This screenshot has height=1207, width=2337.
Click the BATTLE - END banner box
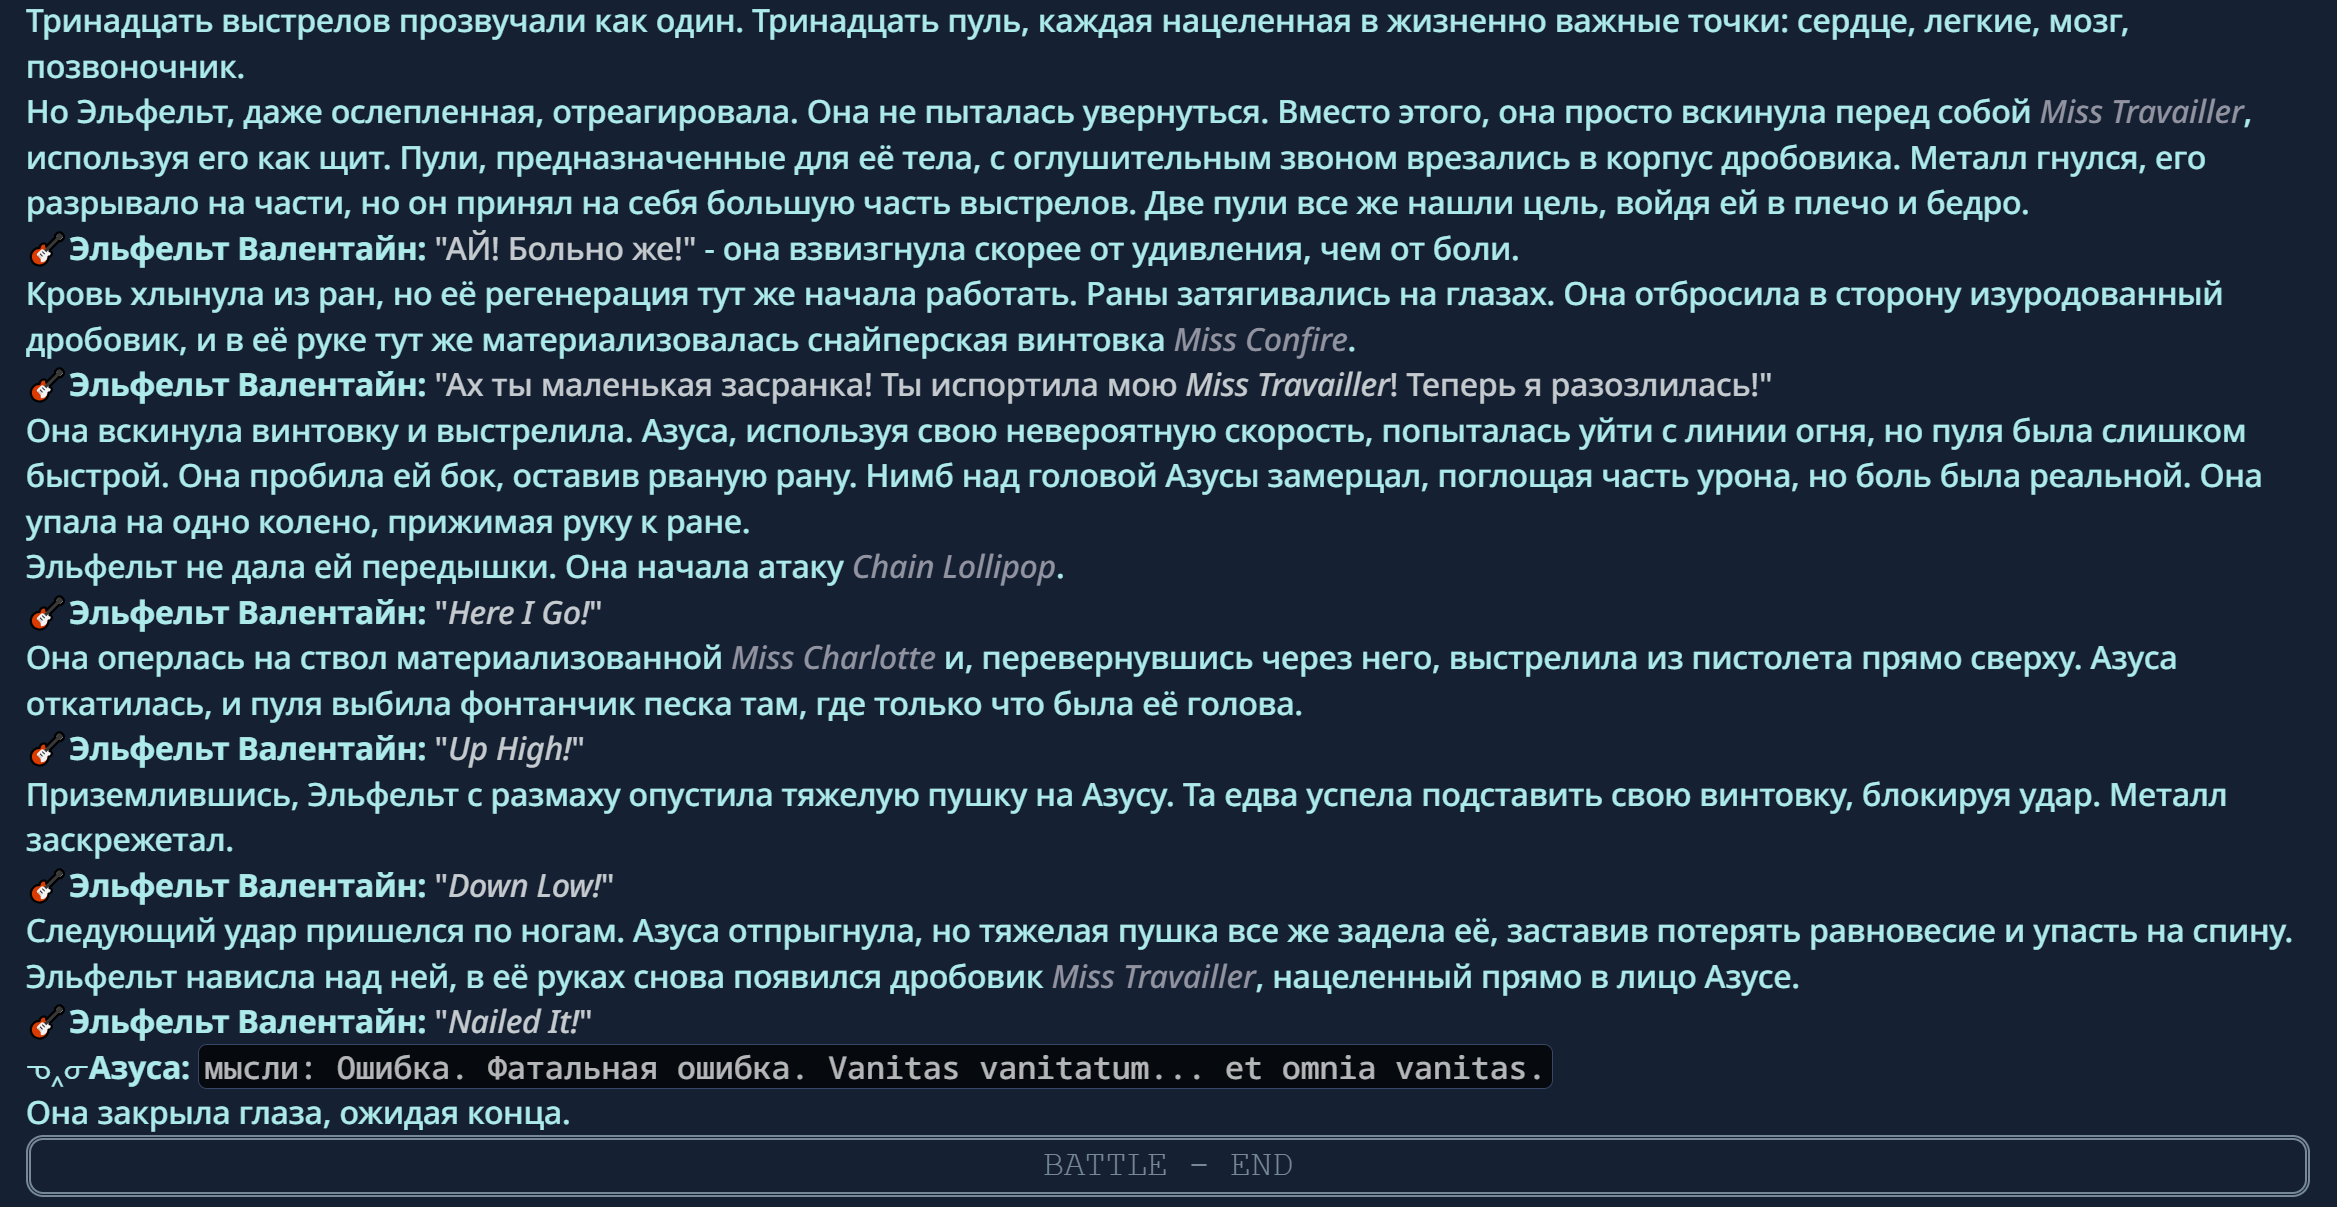click(1167, 1166)
